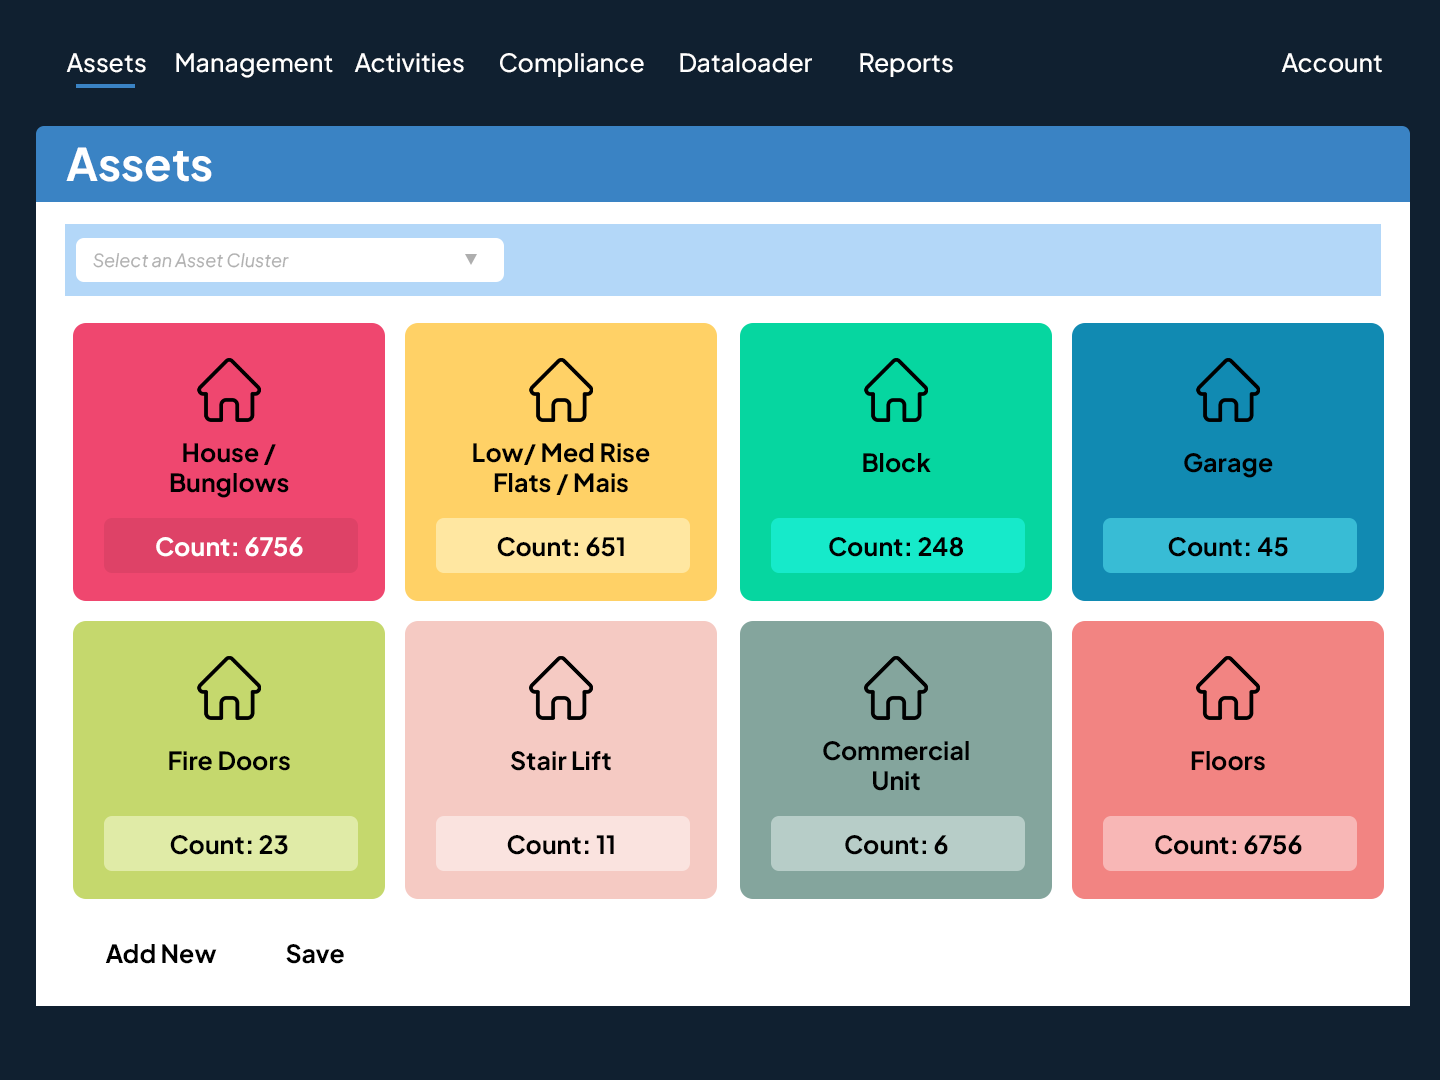Switch to the Activities tab
The height and width of the screenshot is (1080, 1440).
409,63
